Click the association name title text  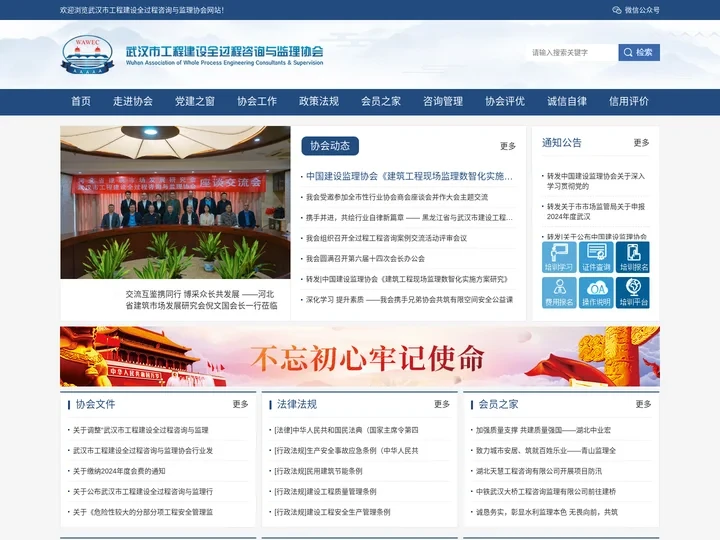coord(225,55)
